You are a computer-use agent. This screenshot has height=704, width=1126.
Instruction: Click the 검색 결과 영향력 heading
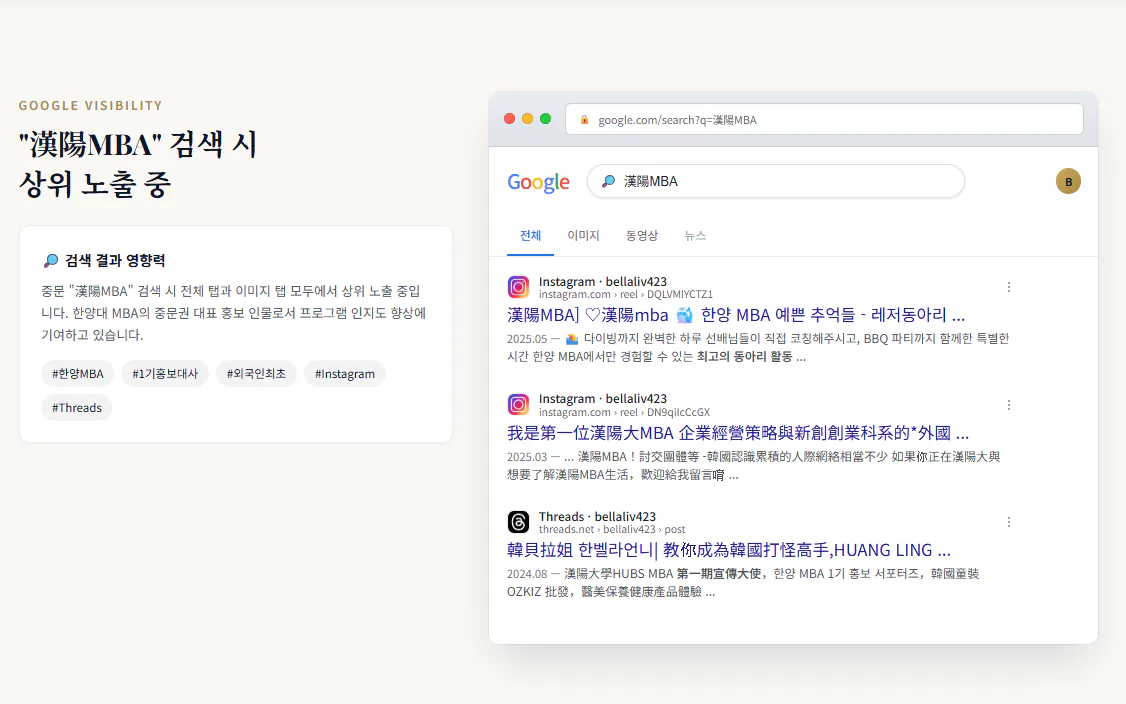[x=115, y=260]
